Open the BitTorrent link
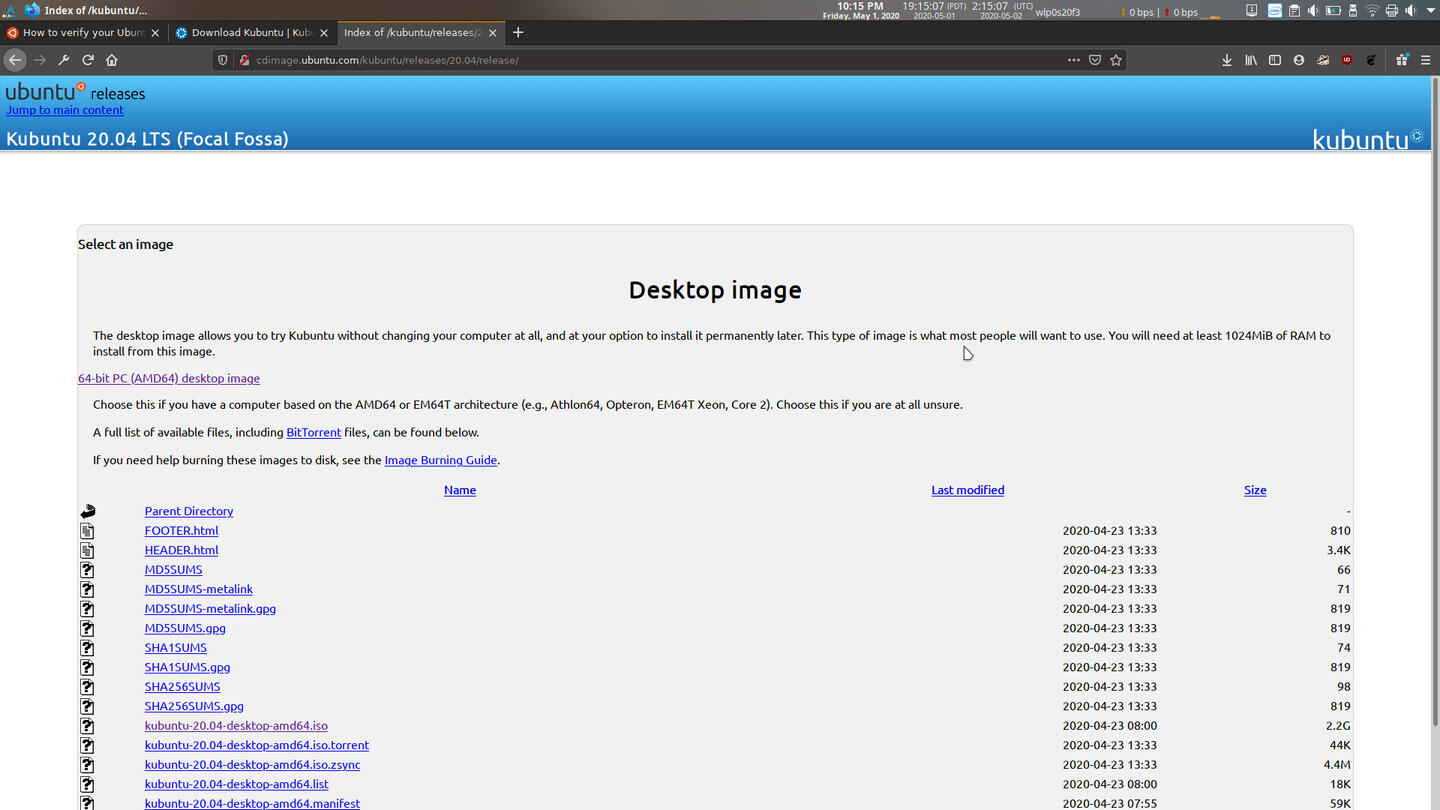The width and height of the screenshot is (1440, 810). coord(314,432)
